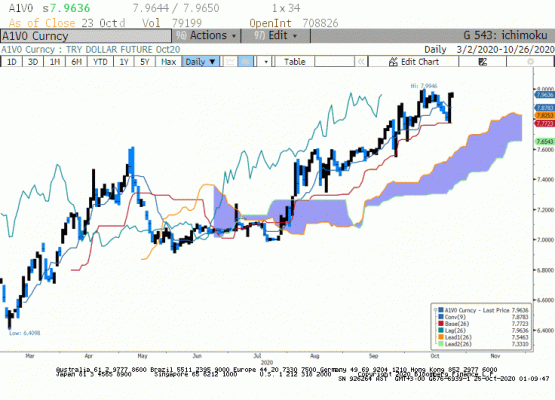
Task: Open the Daily periodicity dropdown
Action: (x=200, y=62)
